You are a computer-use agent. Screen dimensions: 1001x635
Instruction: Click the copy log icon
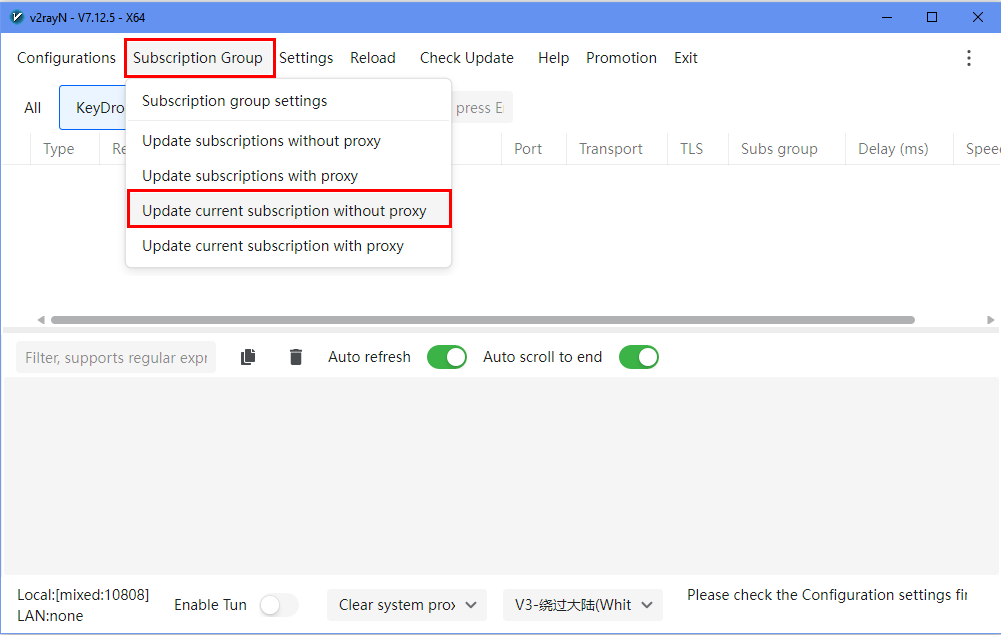point(248,357)
